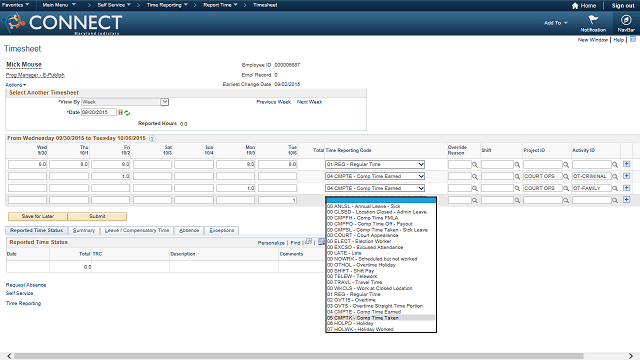Click Activity ID lookup next to OT-CRIMINAL
The width and height of the screenshot is (640, 360).
615,176
